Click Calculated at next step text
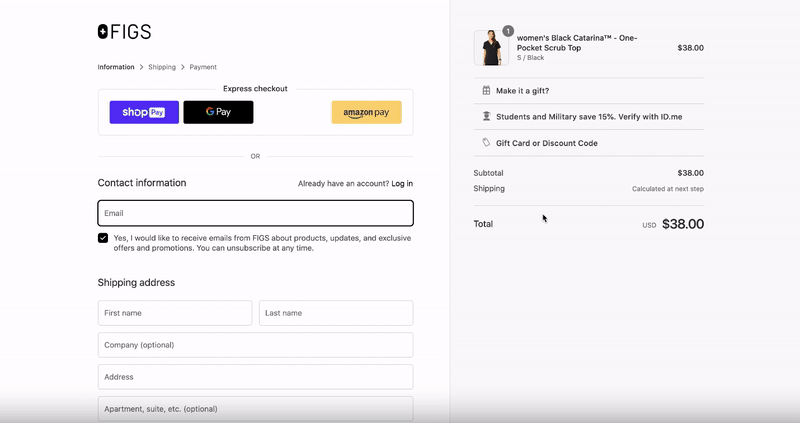800x423 pixels. [668, 189]
